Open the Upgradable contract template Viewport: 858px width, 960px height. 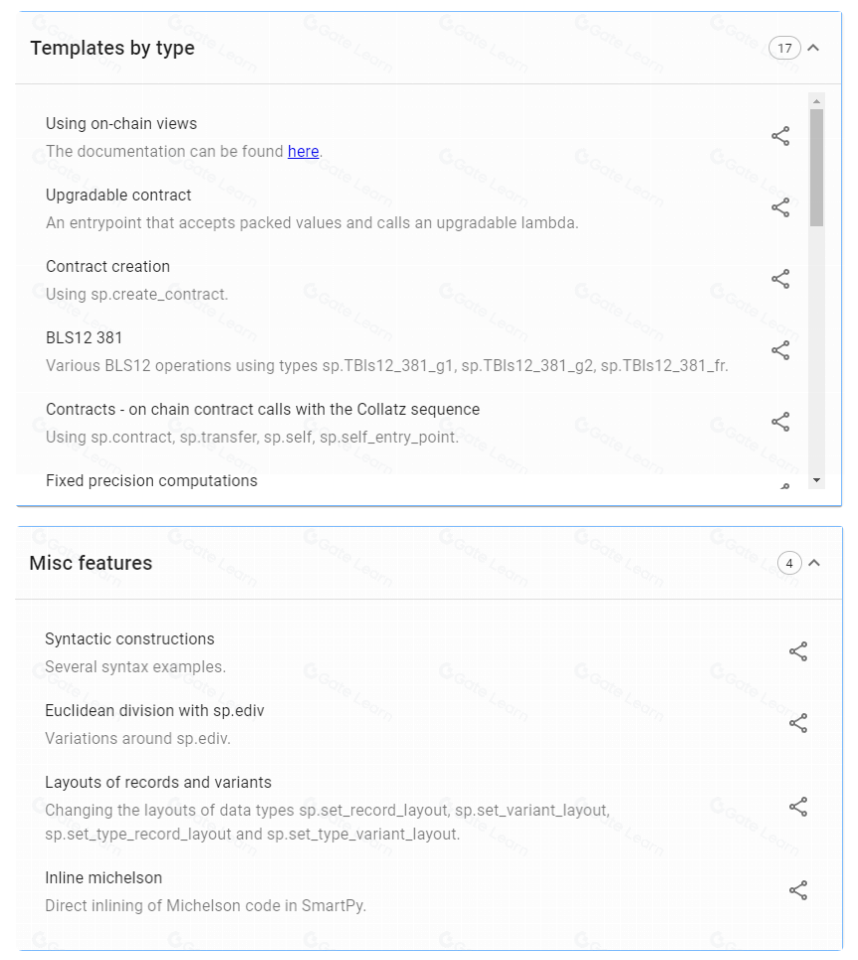pos(118,195)
